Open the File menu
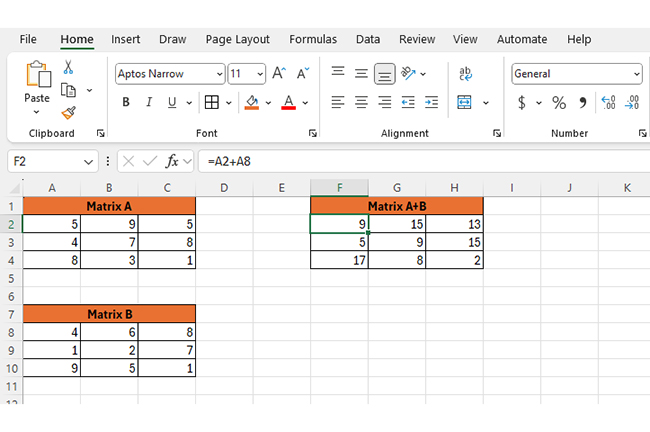The image size is (650, 432). click(x=28, y=39)
